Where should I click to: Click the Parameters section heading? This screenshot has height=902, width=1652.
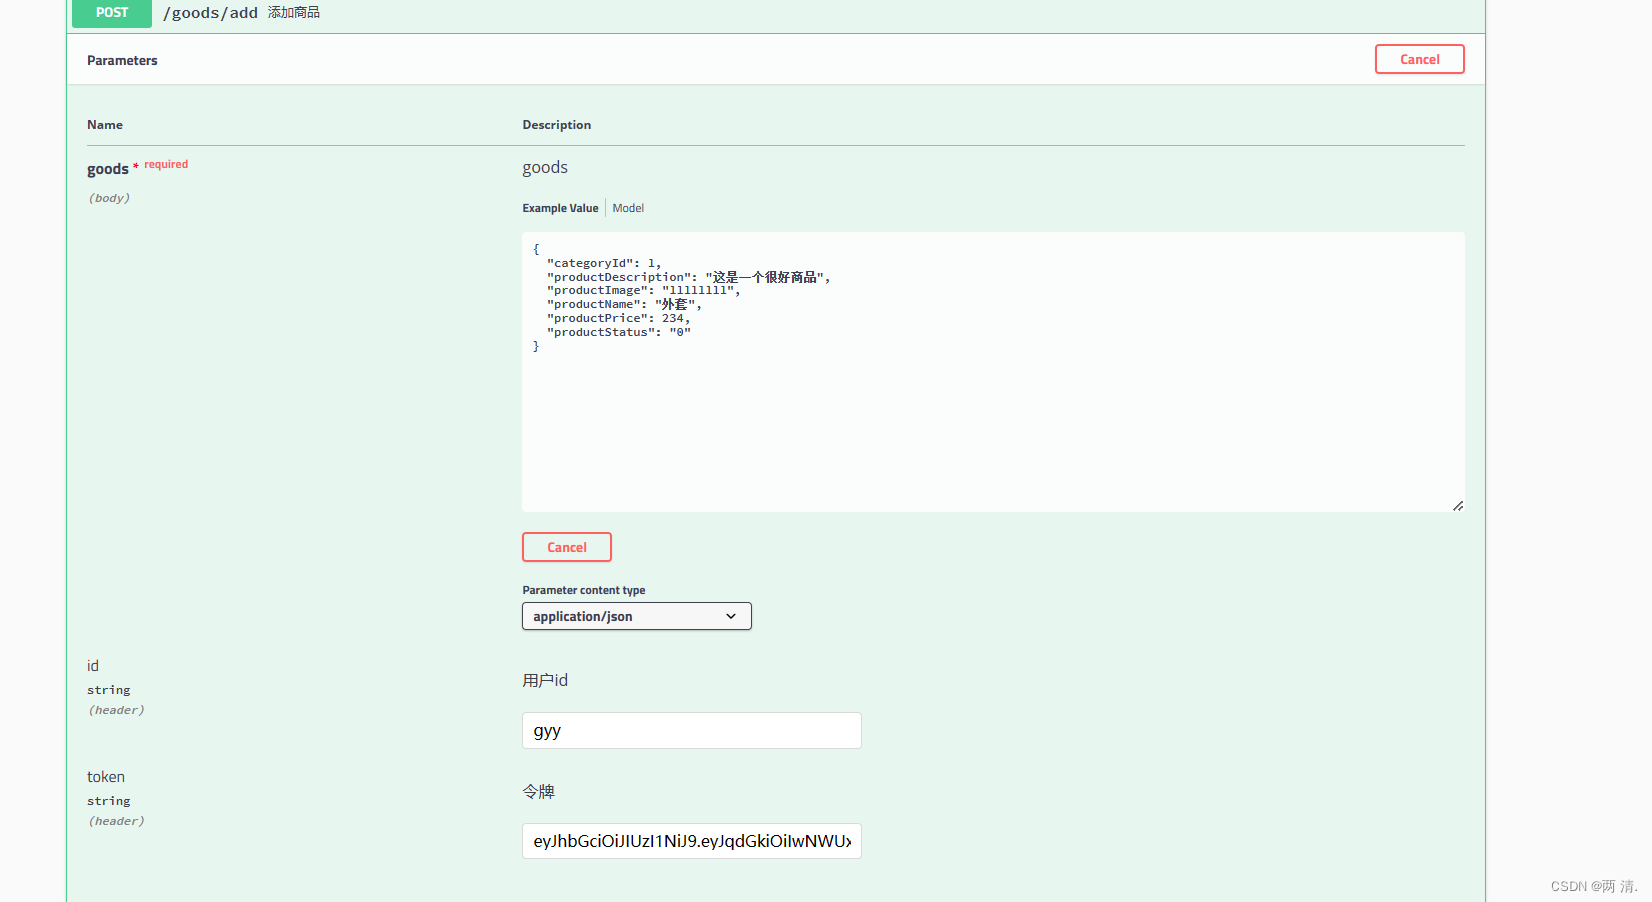coord(122,60)
